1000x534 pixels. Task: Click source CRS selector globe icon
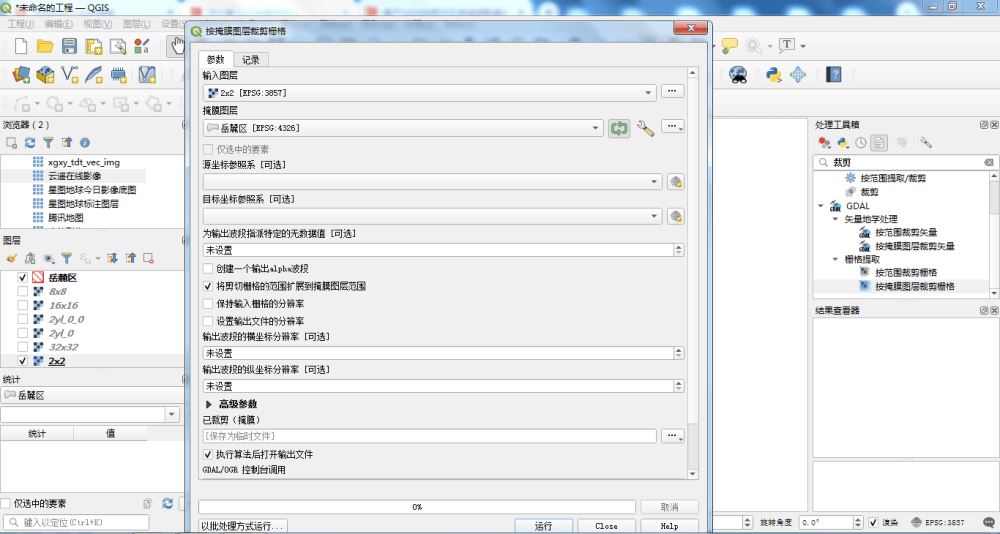click(x=675, y=182)
